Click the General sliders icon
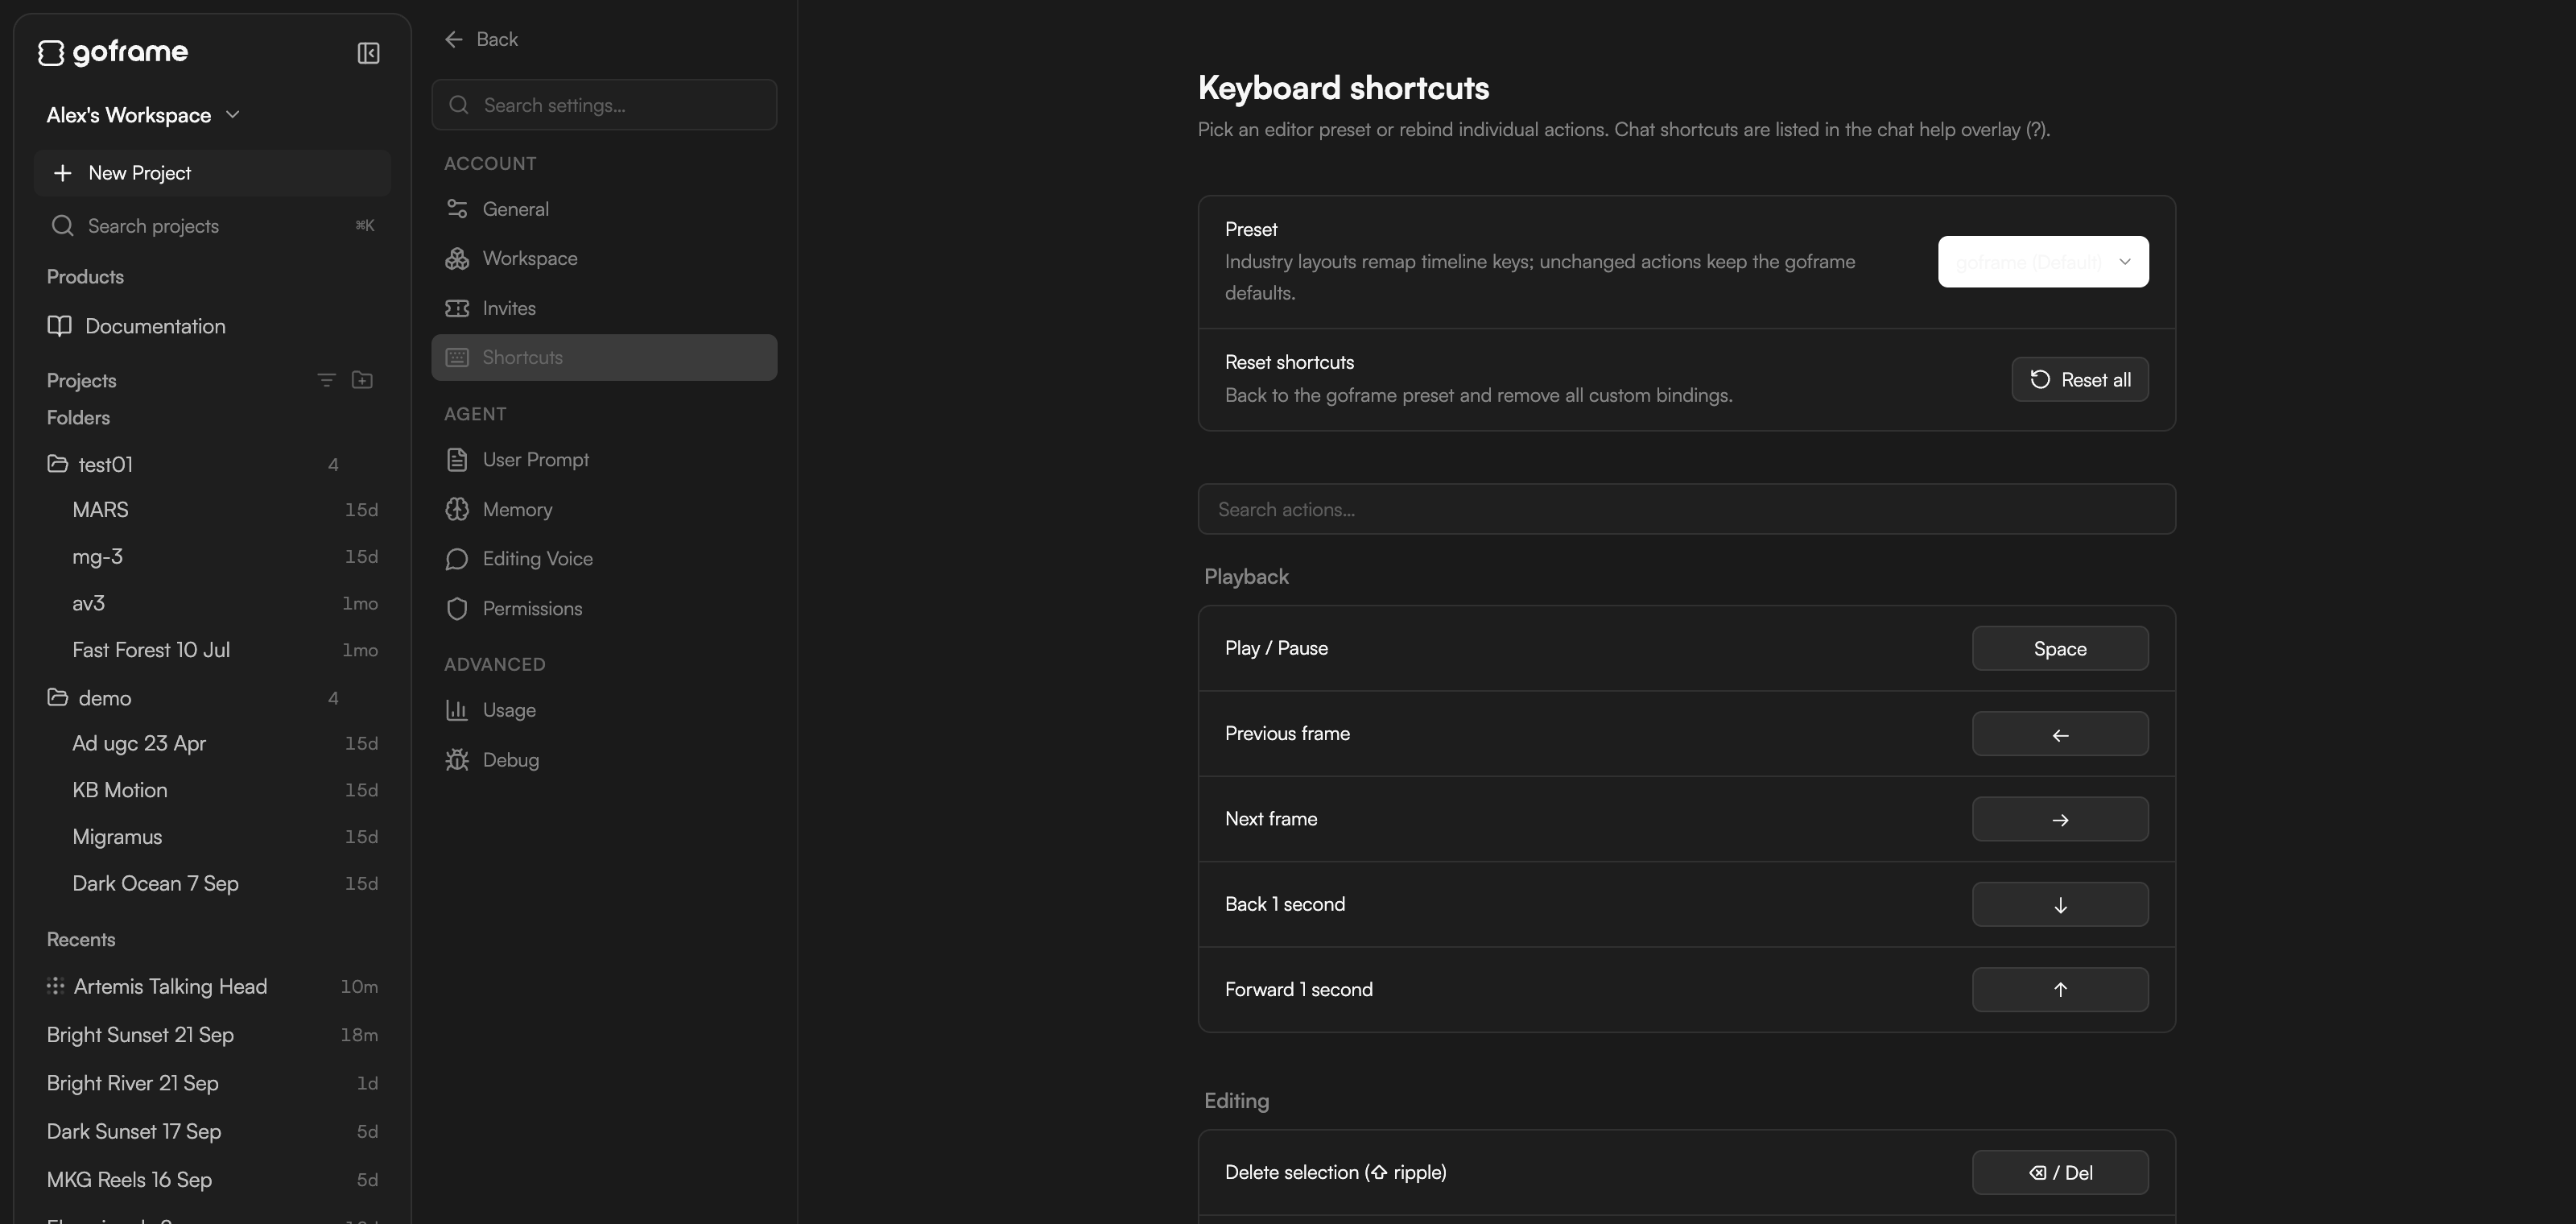This screenshot has width=2576, height=1224. (x=457, y=209)
